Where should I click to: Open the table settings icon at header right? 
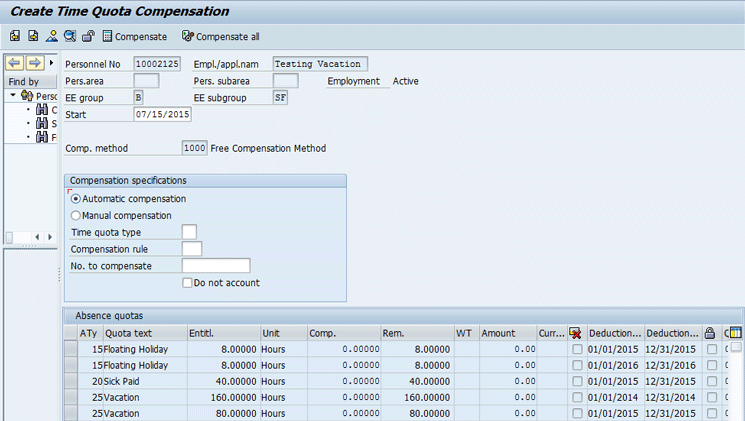(735, 333)
